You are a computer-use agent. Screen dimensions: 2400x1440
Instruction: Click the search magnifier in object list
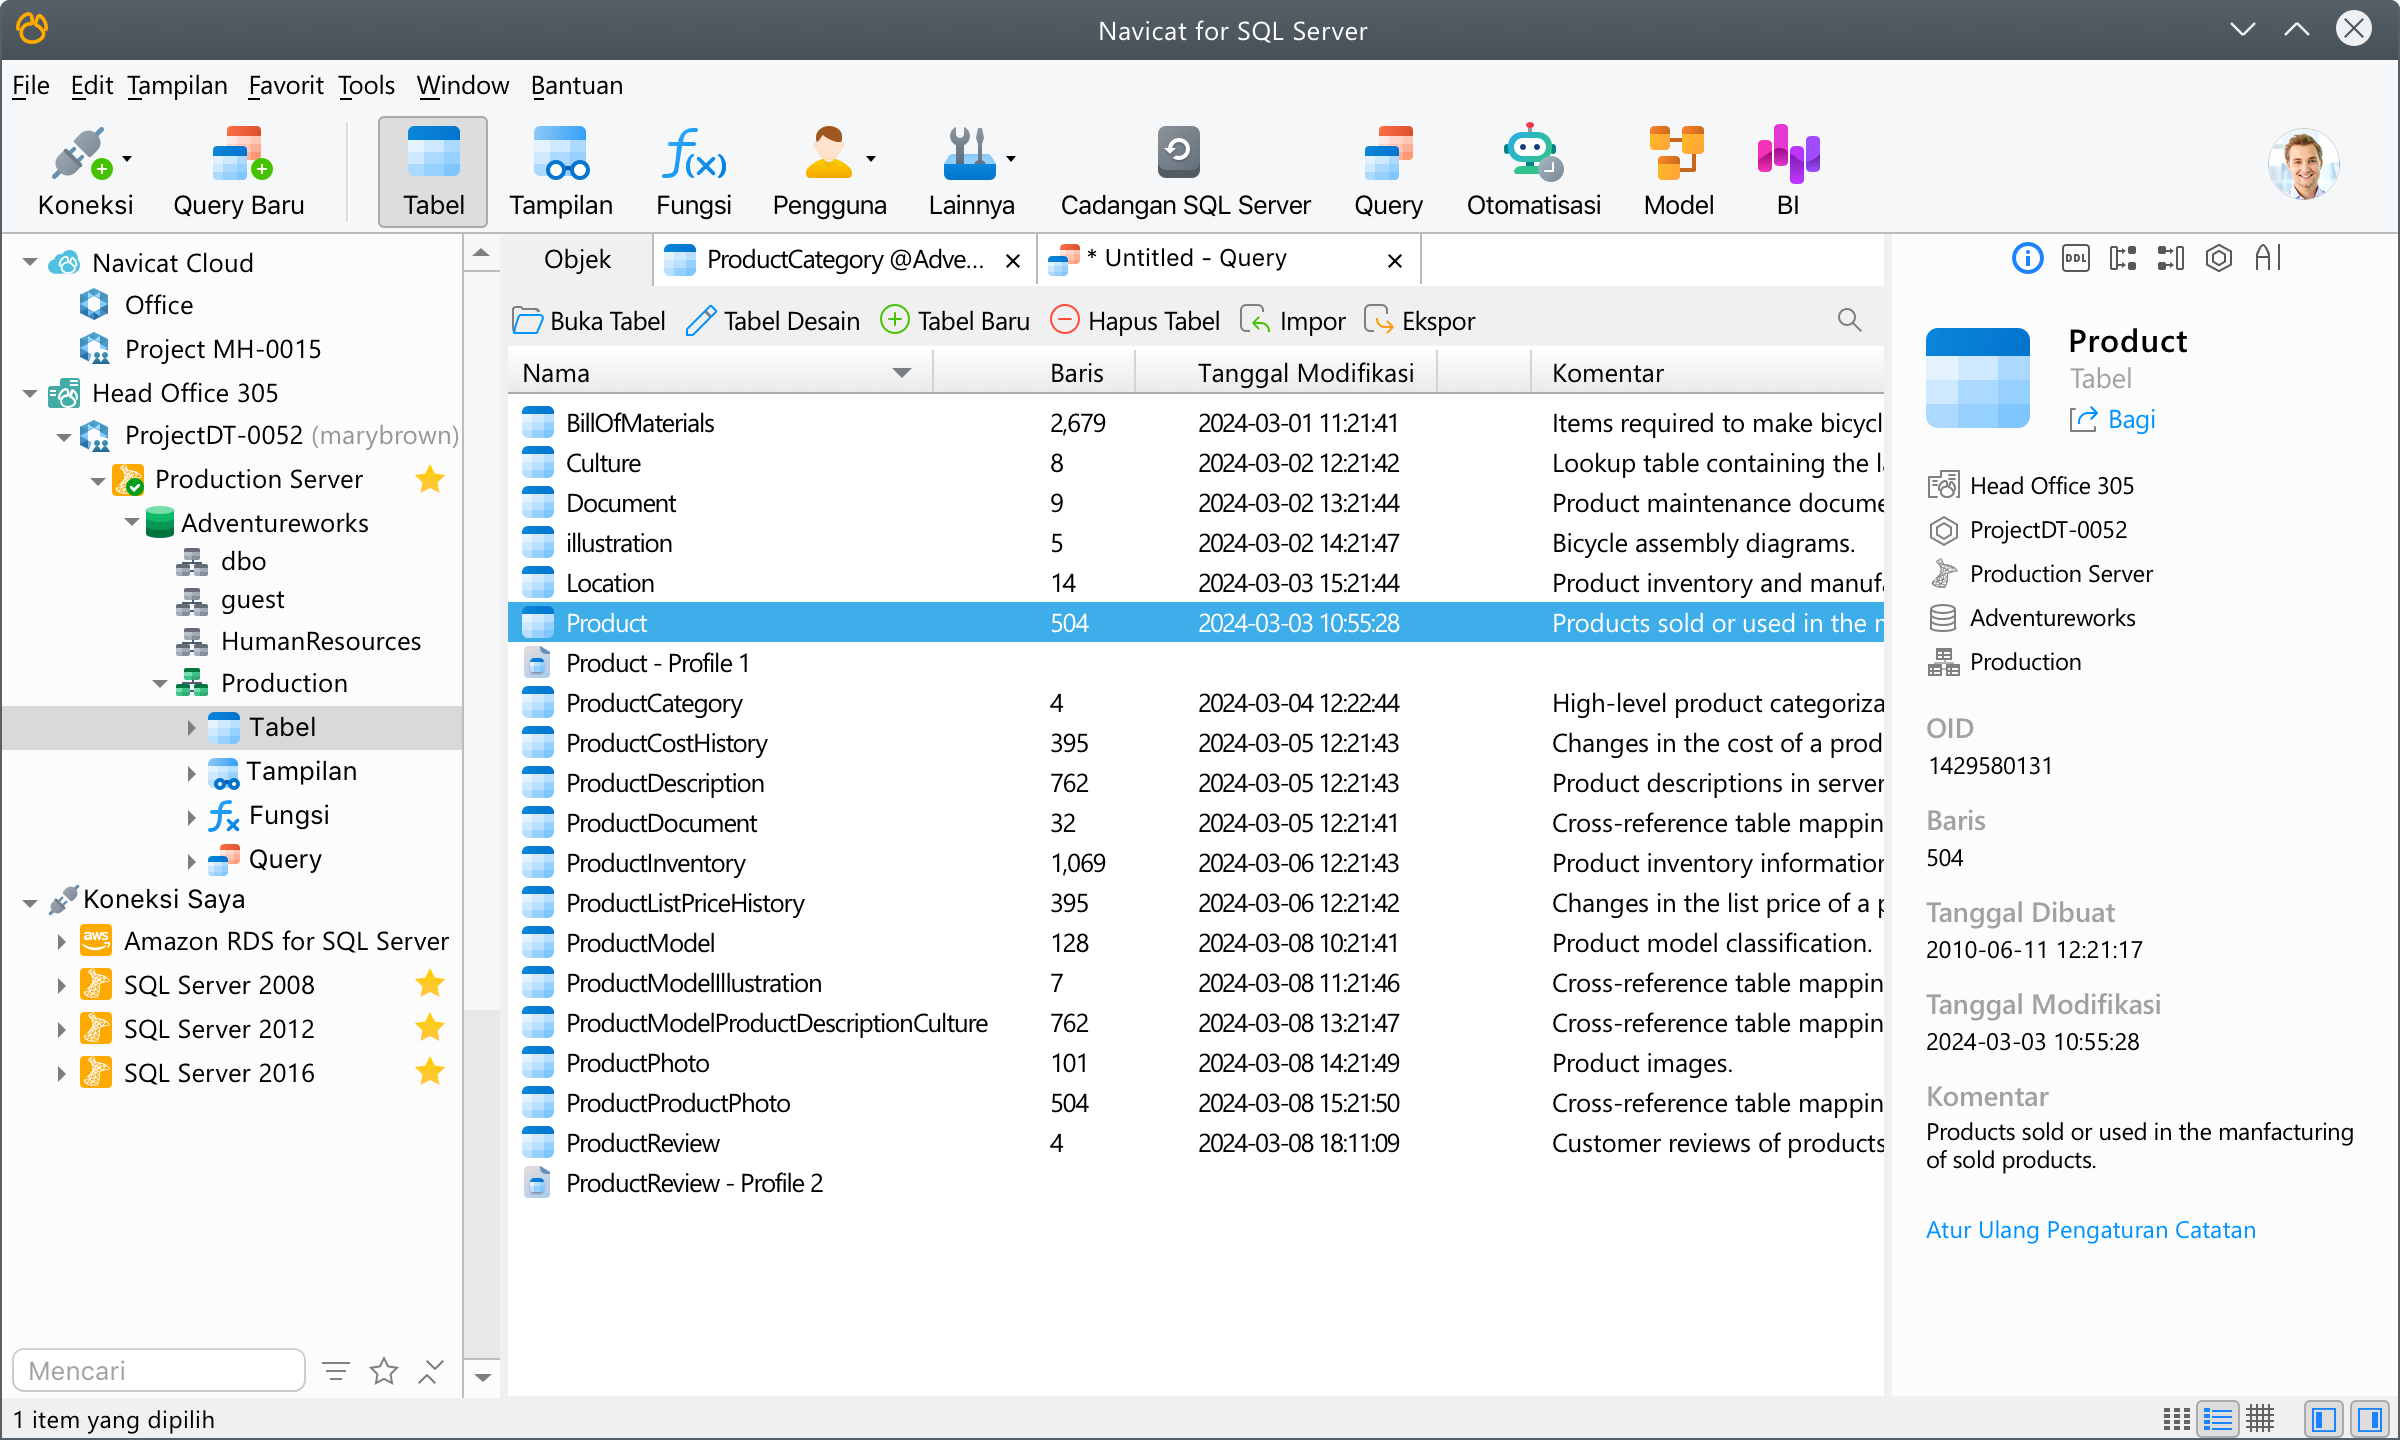click(1849, 320)
